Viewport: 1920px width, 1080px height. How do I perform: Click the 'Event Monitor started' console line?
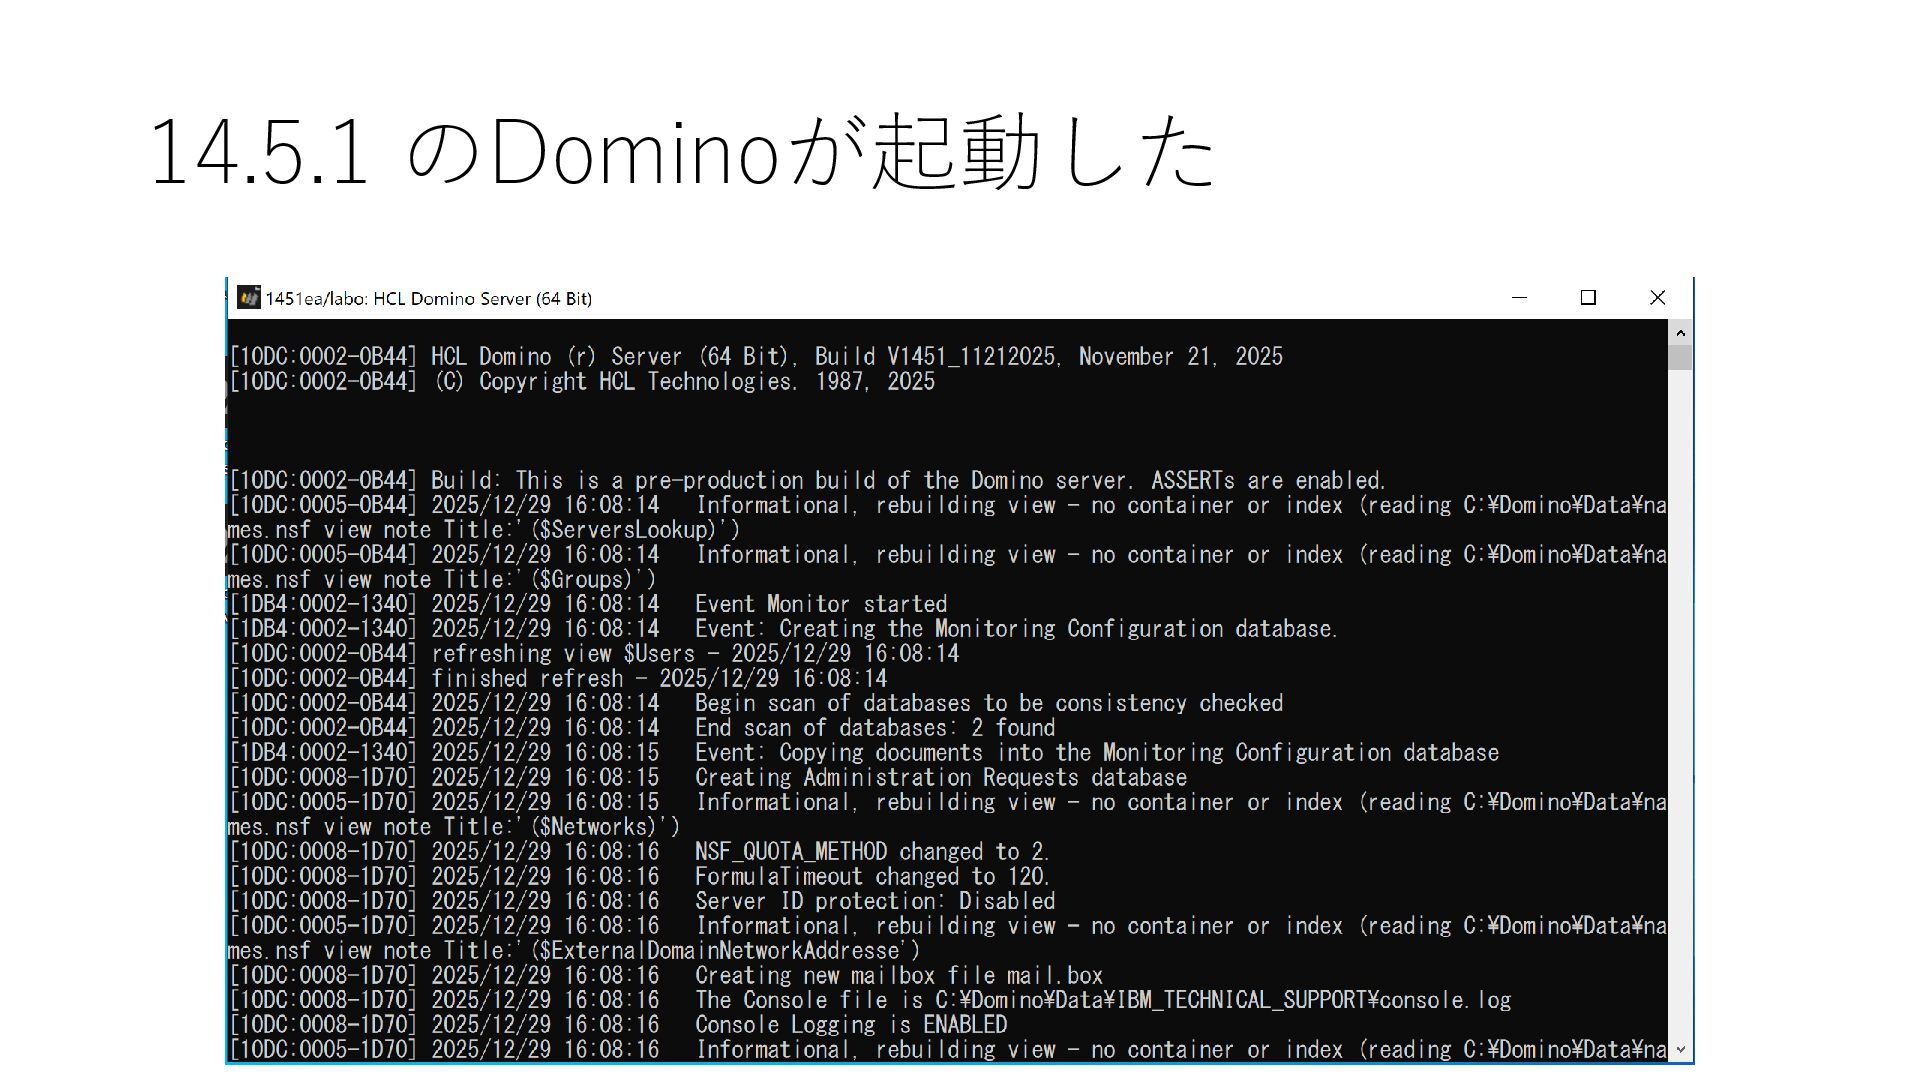point(820,604)
